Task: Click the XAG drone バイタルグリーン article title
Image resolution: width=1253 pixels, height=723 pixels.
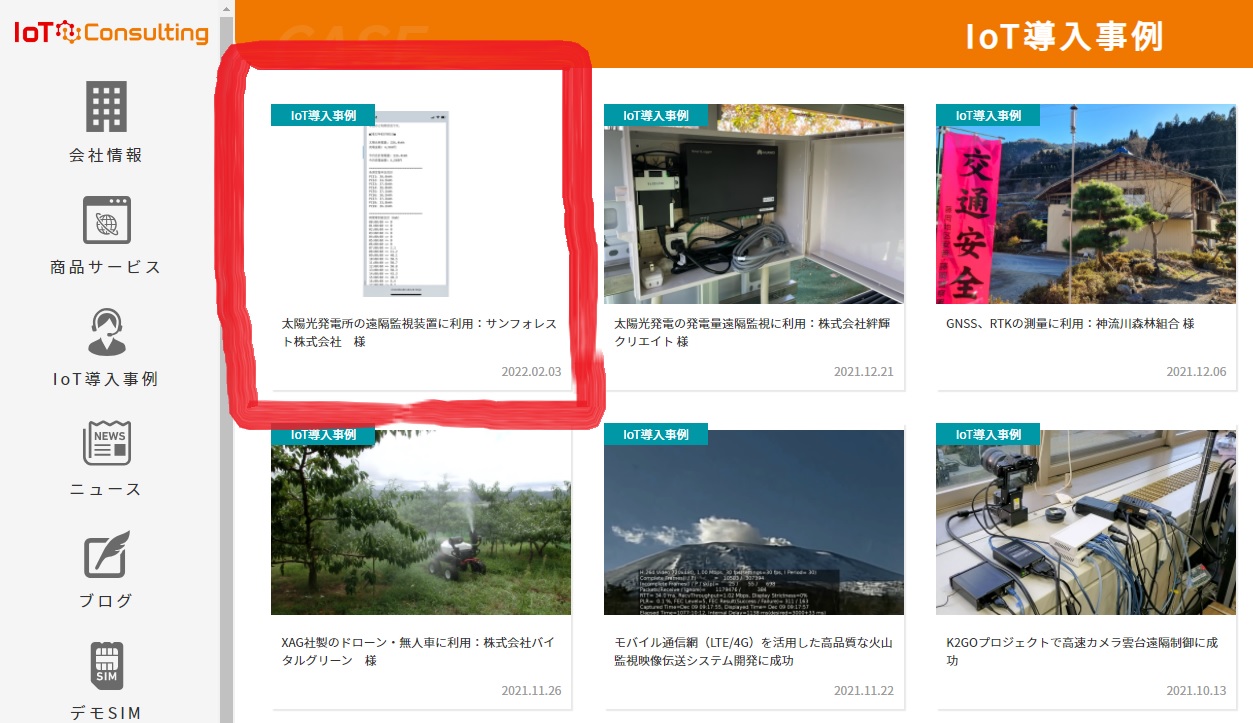Action: coord(418,651)
